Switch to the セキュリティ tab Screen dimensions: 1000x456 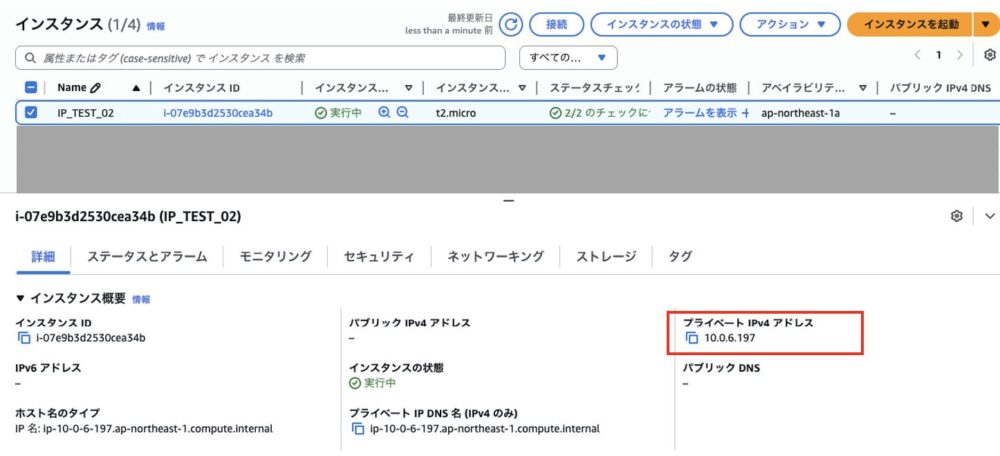tap(378, 257)
